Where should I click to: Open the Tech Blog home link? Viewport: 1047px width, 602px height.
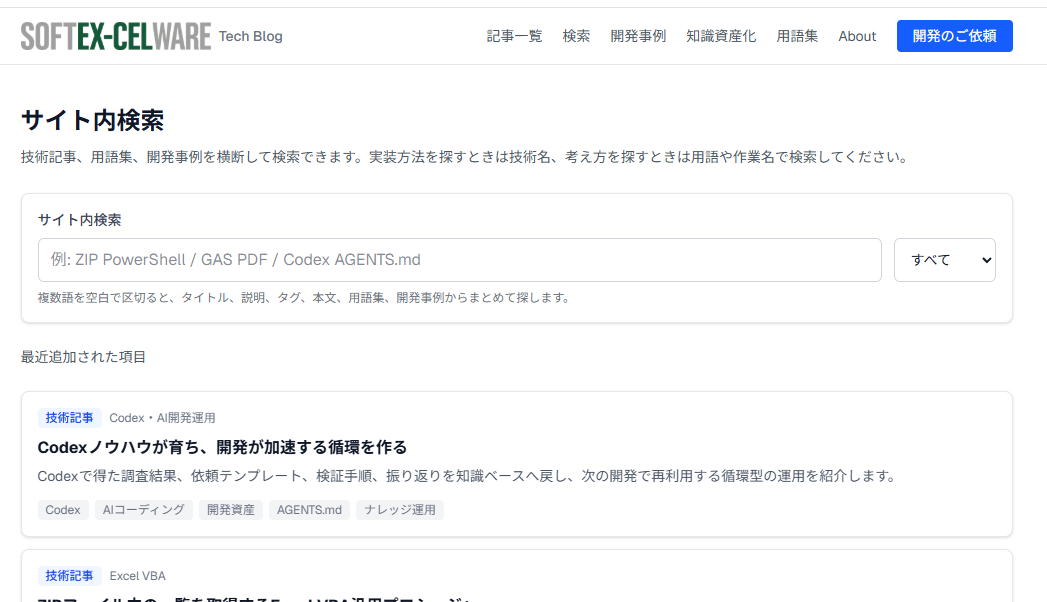pos(250,36)
